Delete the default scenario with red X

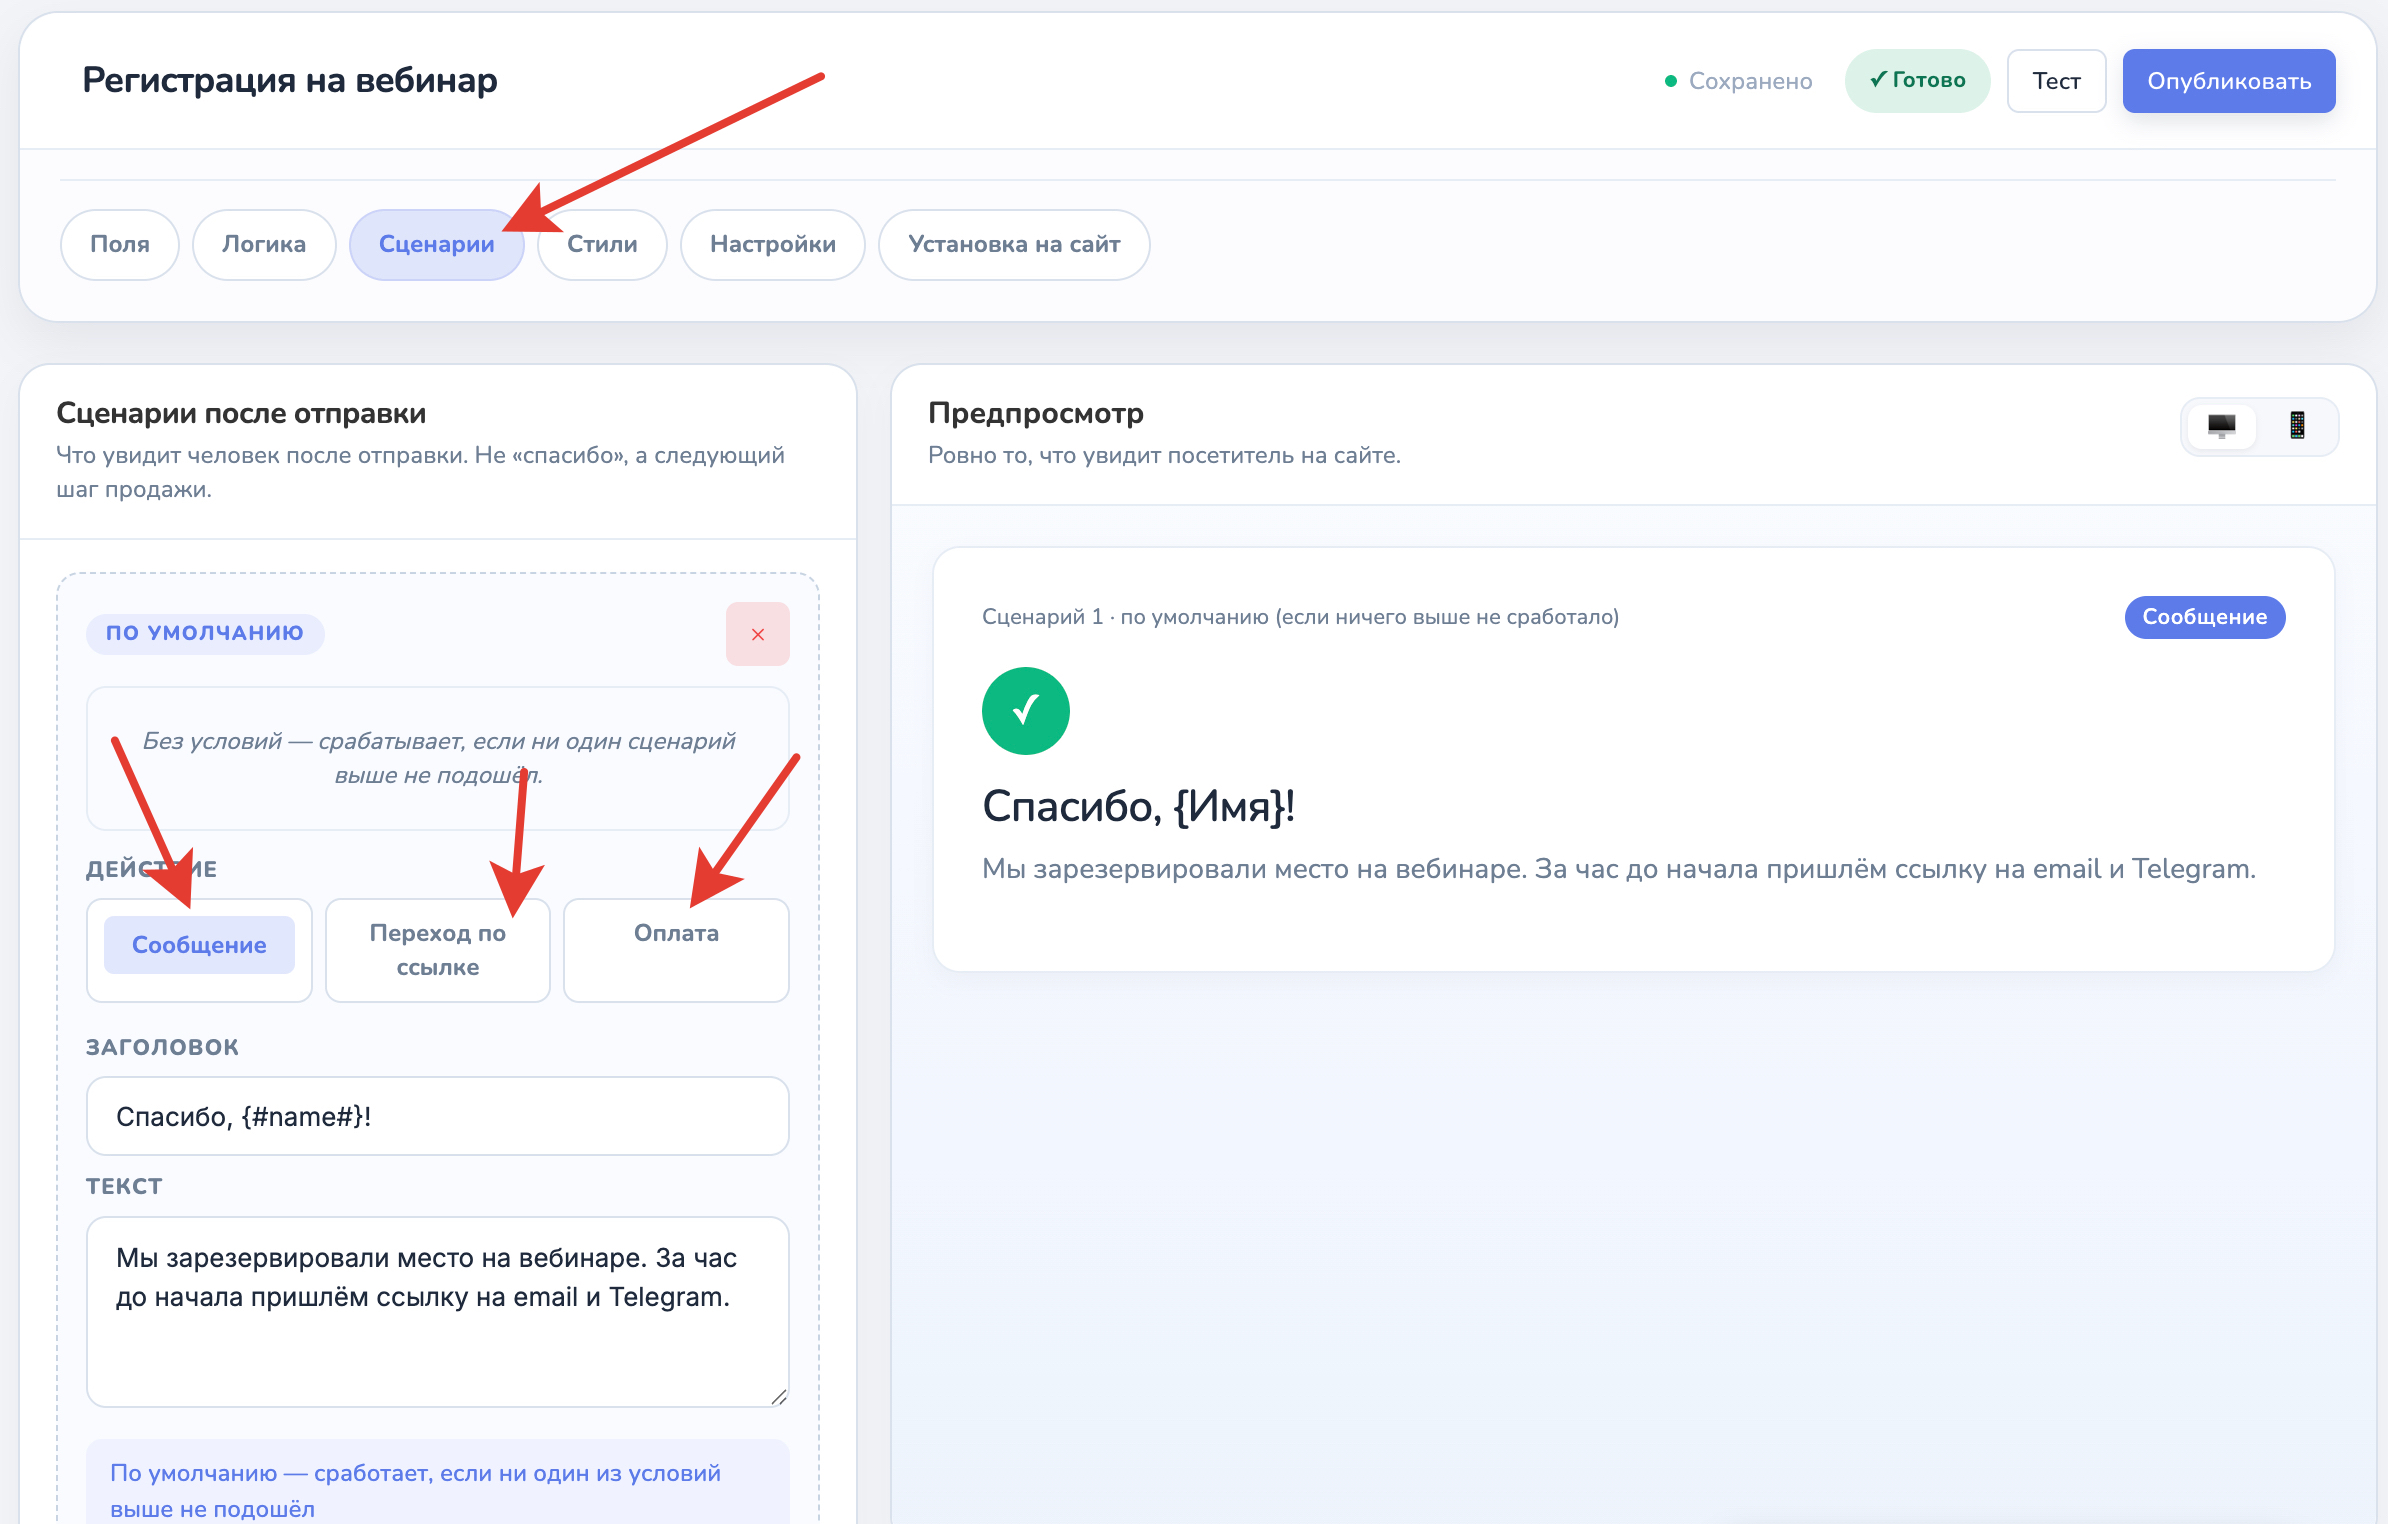[758, 634]
